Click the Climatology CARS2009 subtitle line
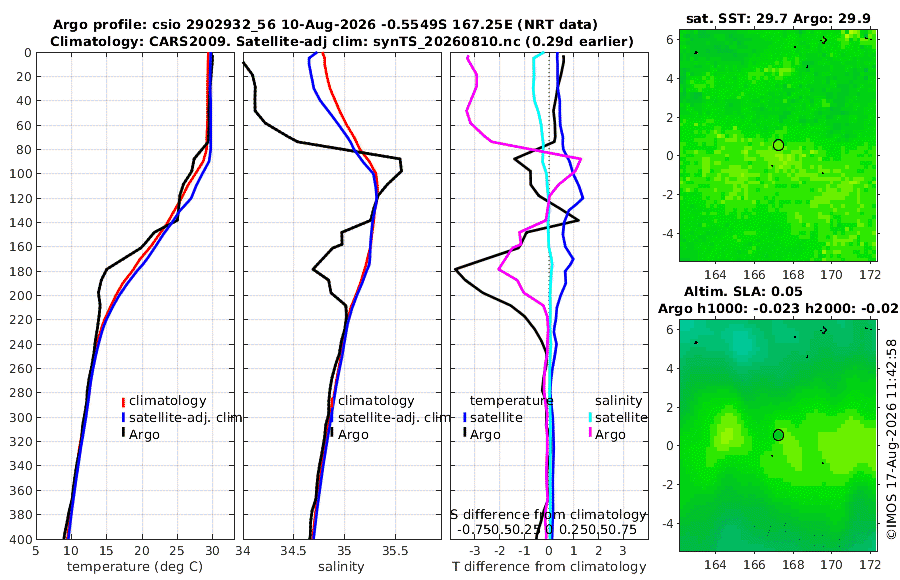Screen dimensions: 900x580 pyautogui.click(x=342, y=41)
